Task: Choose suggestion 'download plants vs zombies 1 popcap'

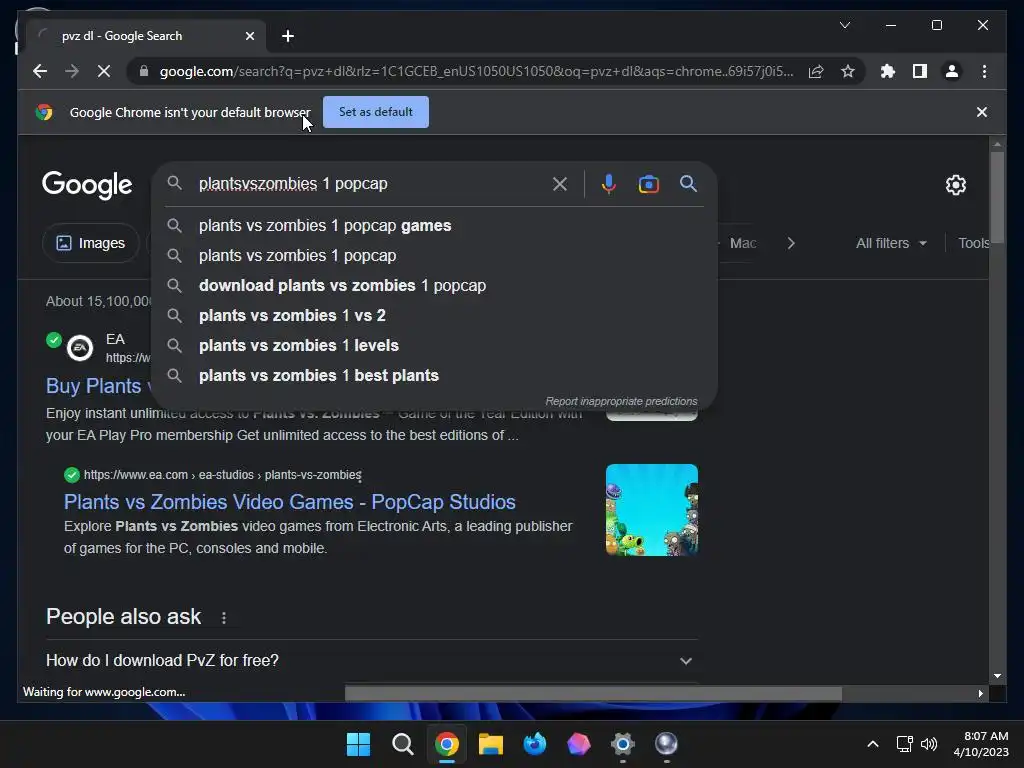Action: (434, 285)
